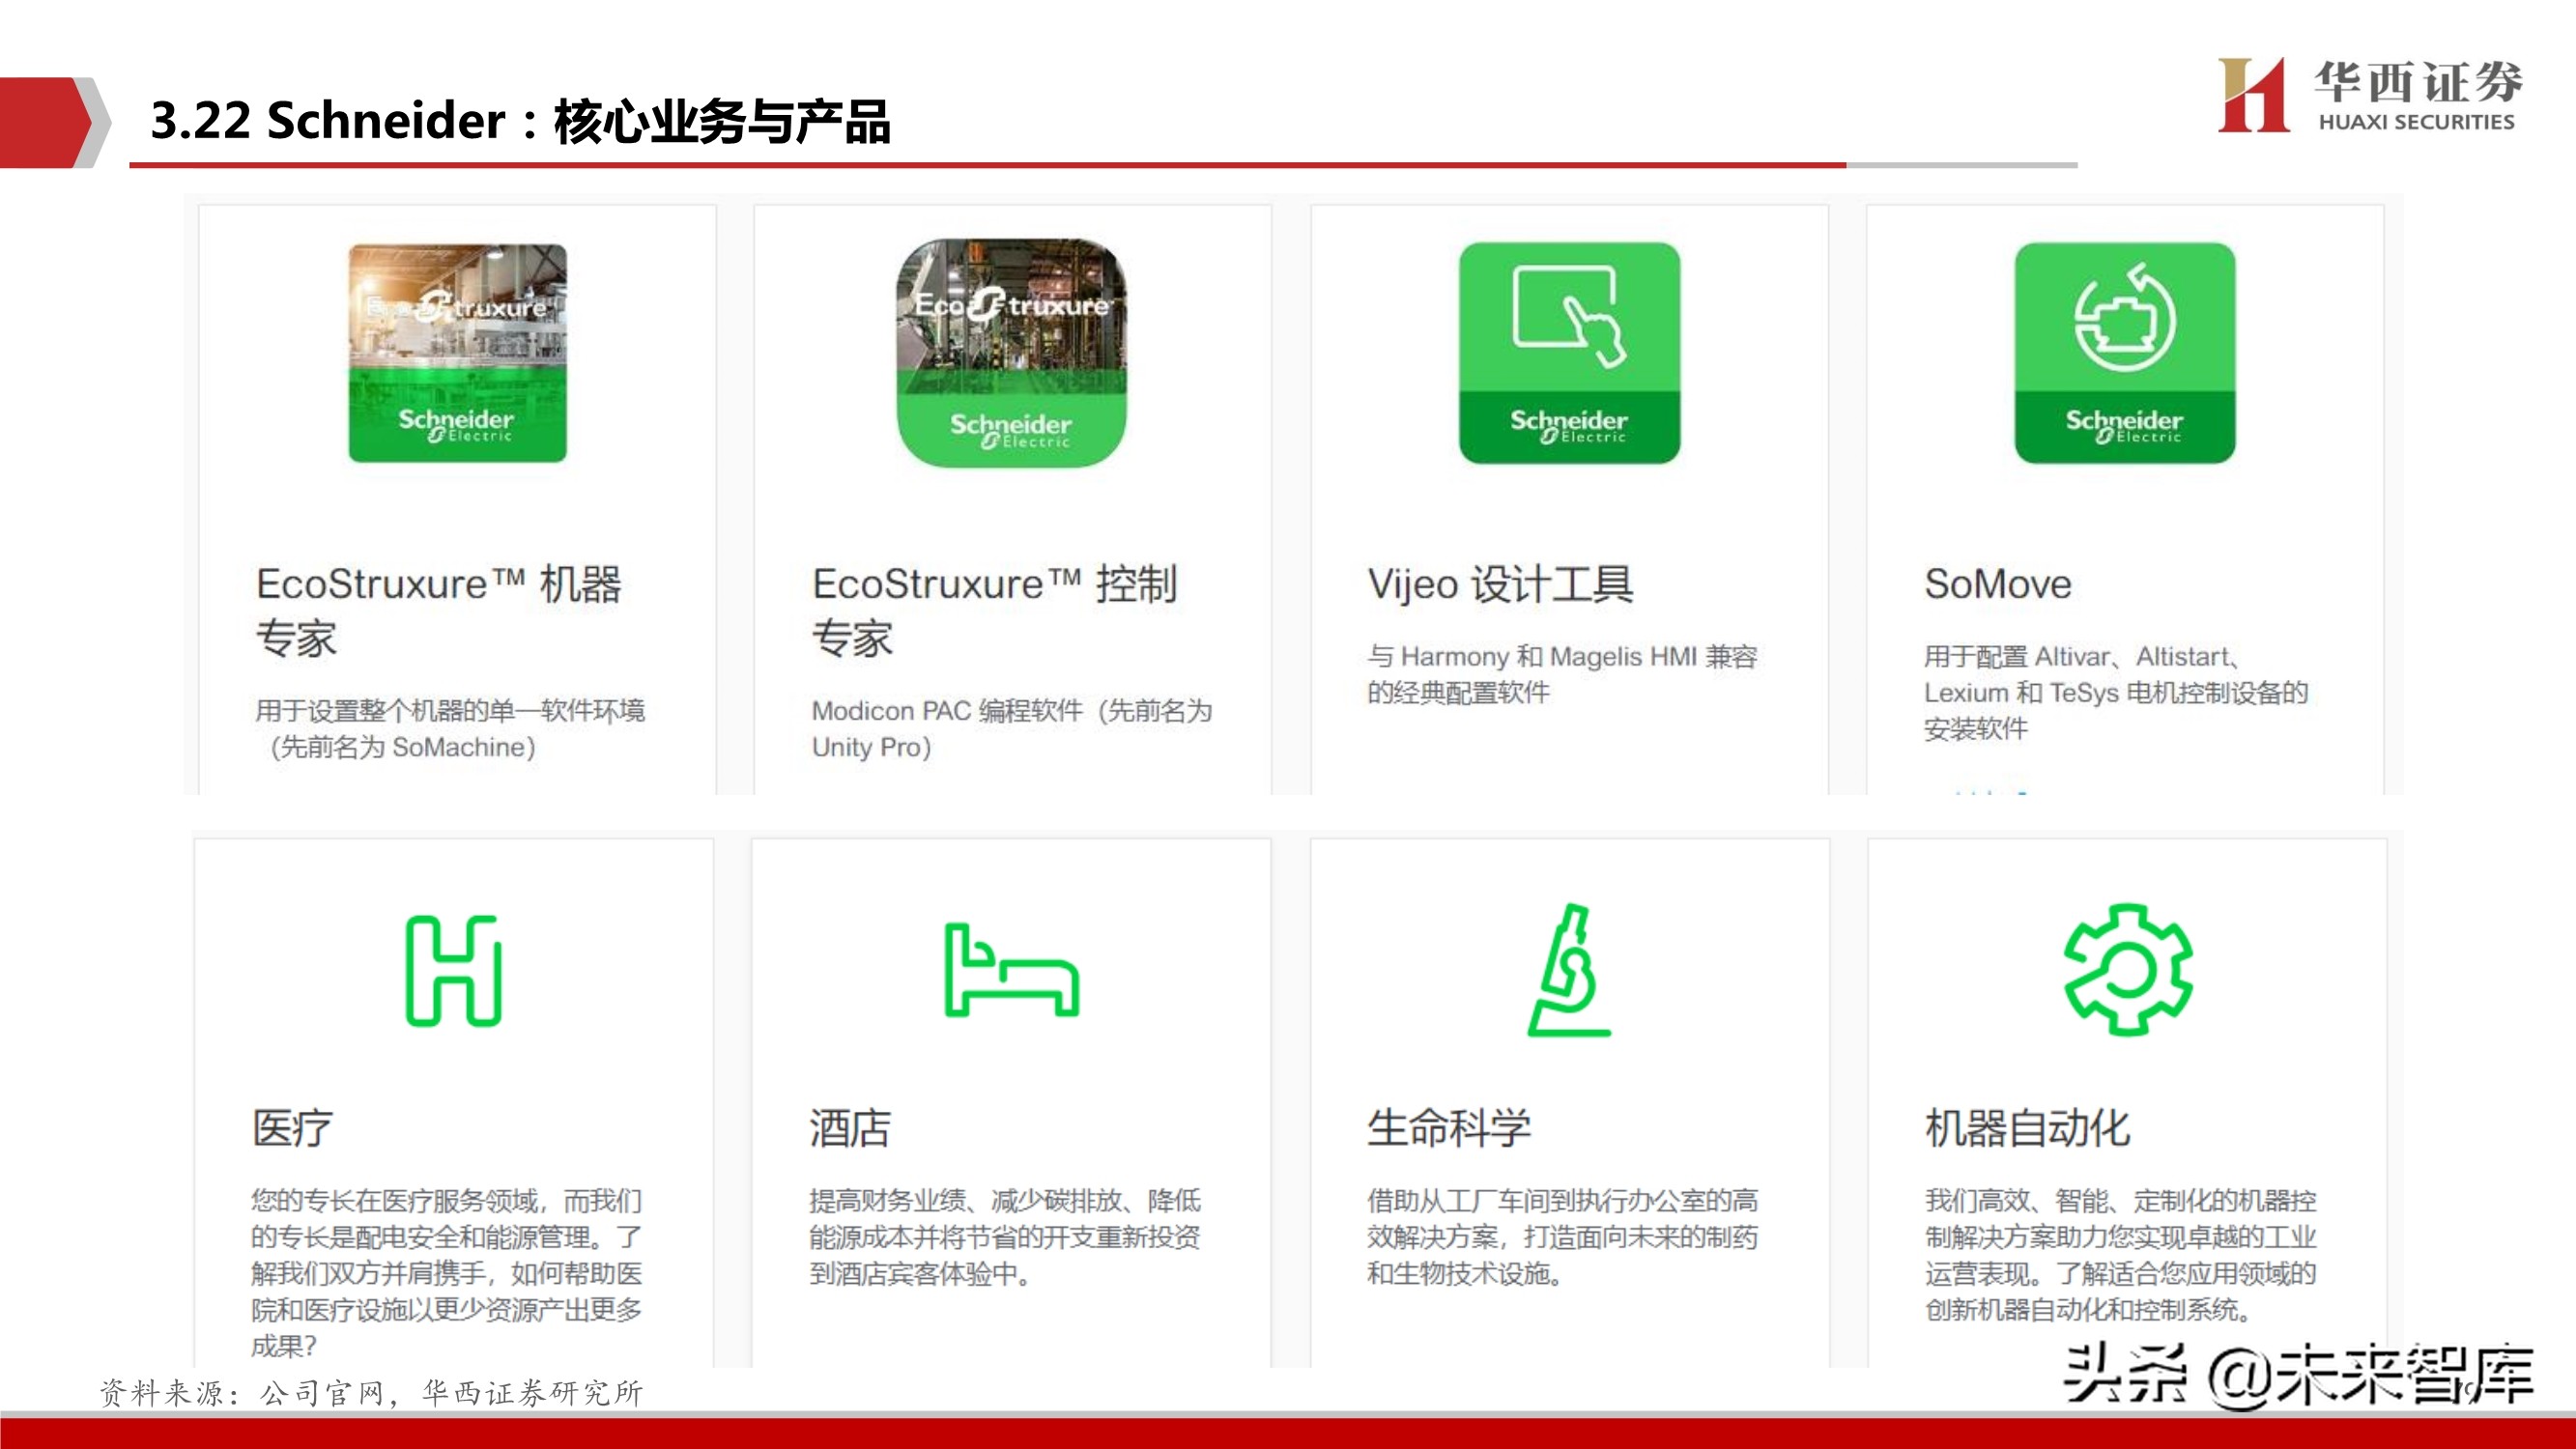Click the HUAXI SECURITIES text
Screen dimensions: 2576x1449
point(2416,122)
